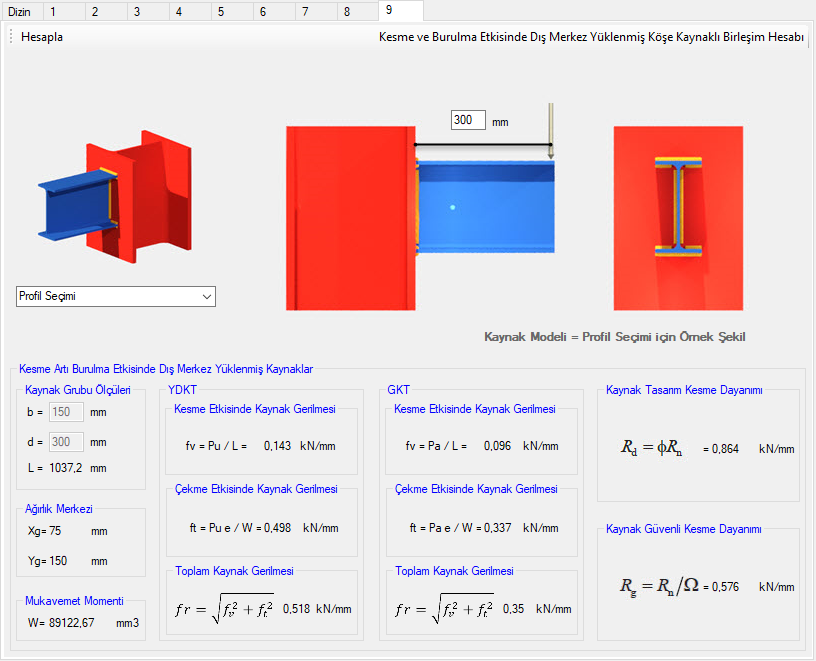Click the Rd design strength value 0,864

[725, 449]
